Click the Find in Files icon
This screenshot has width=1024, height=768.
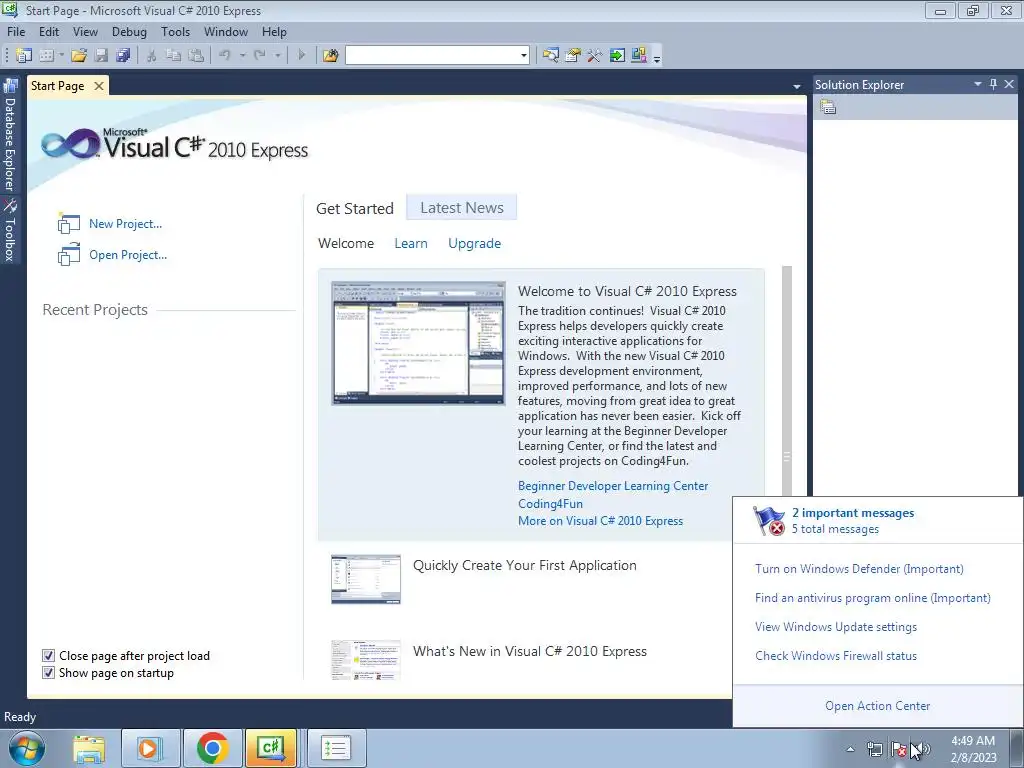330,56
